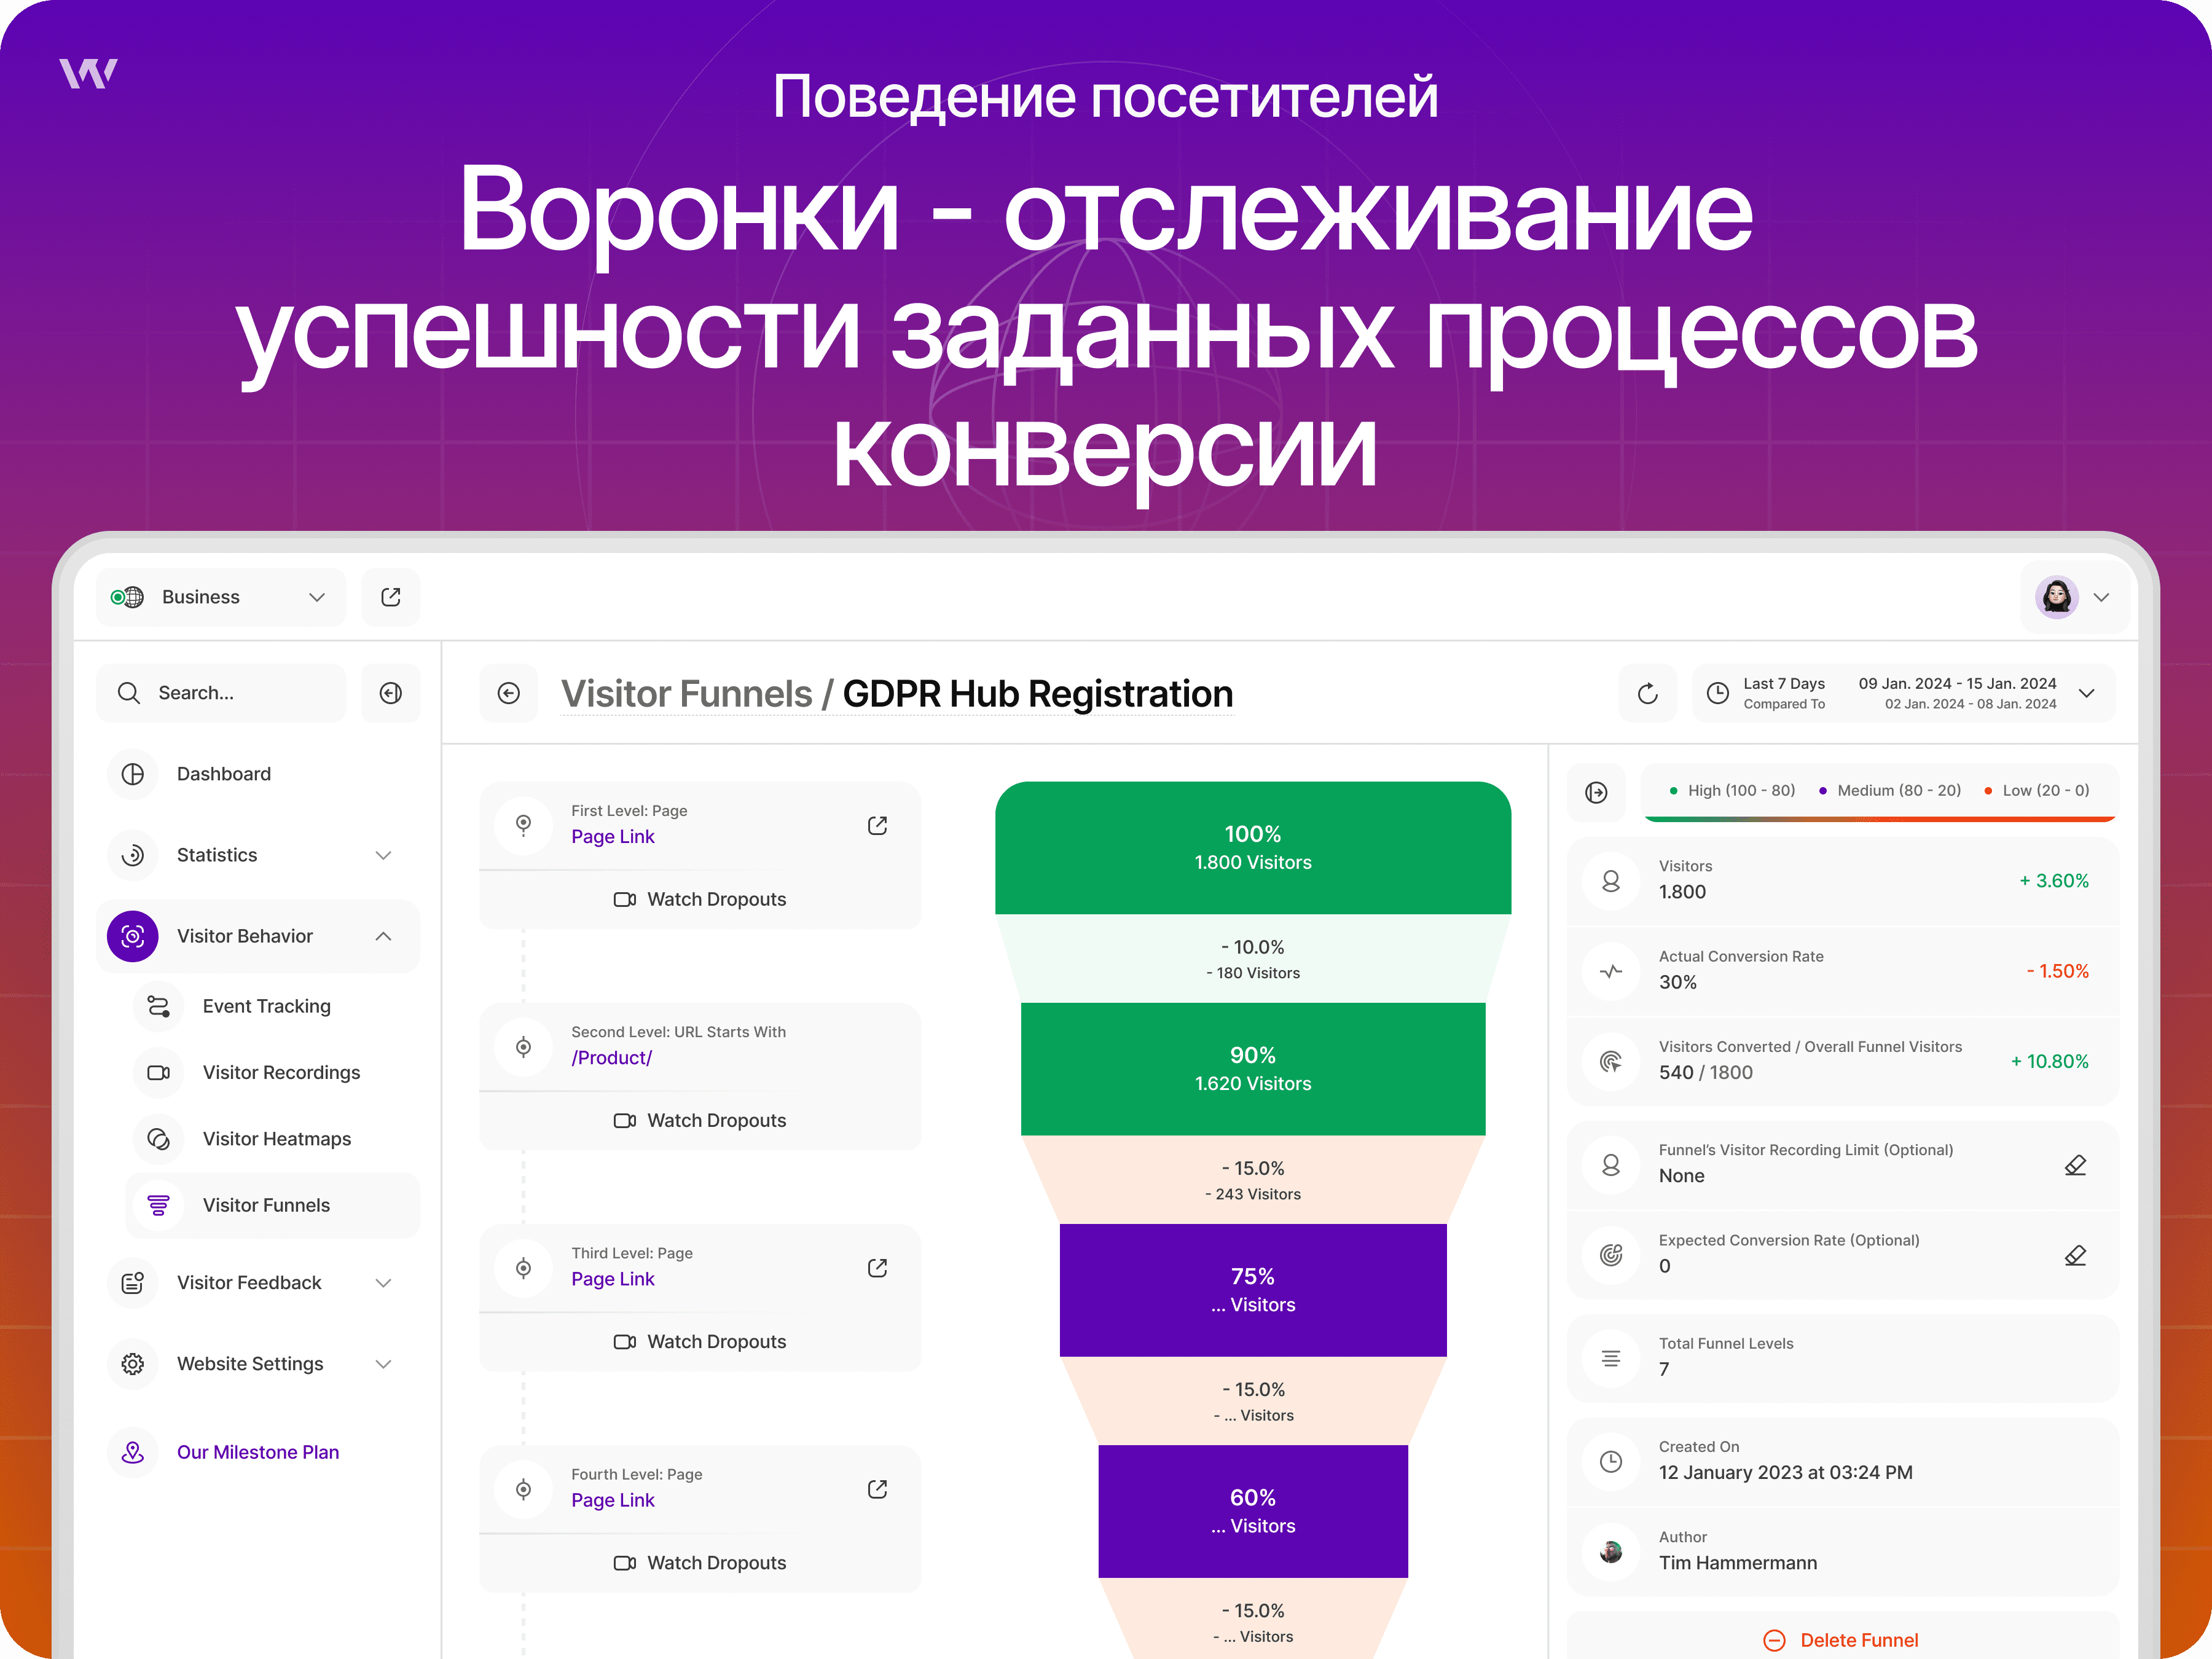This screenshot has height=1659, width=2212.
Task: Click the Visitor Recordings camera icon
Action: tap(159, 1072)
